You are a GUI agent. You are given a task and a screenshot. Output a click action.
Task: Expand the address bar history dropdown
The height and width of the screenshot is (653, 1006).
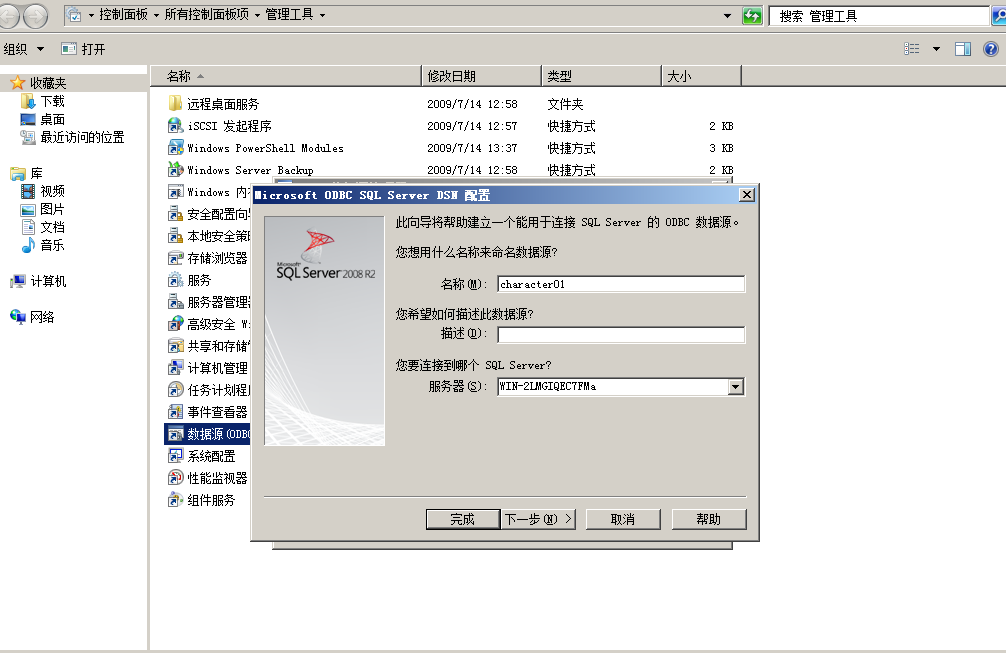pos(727,15)
